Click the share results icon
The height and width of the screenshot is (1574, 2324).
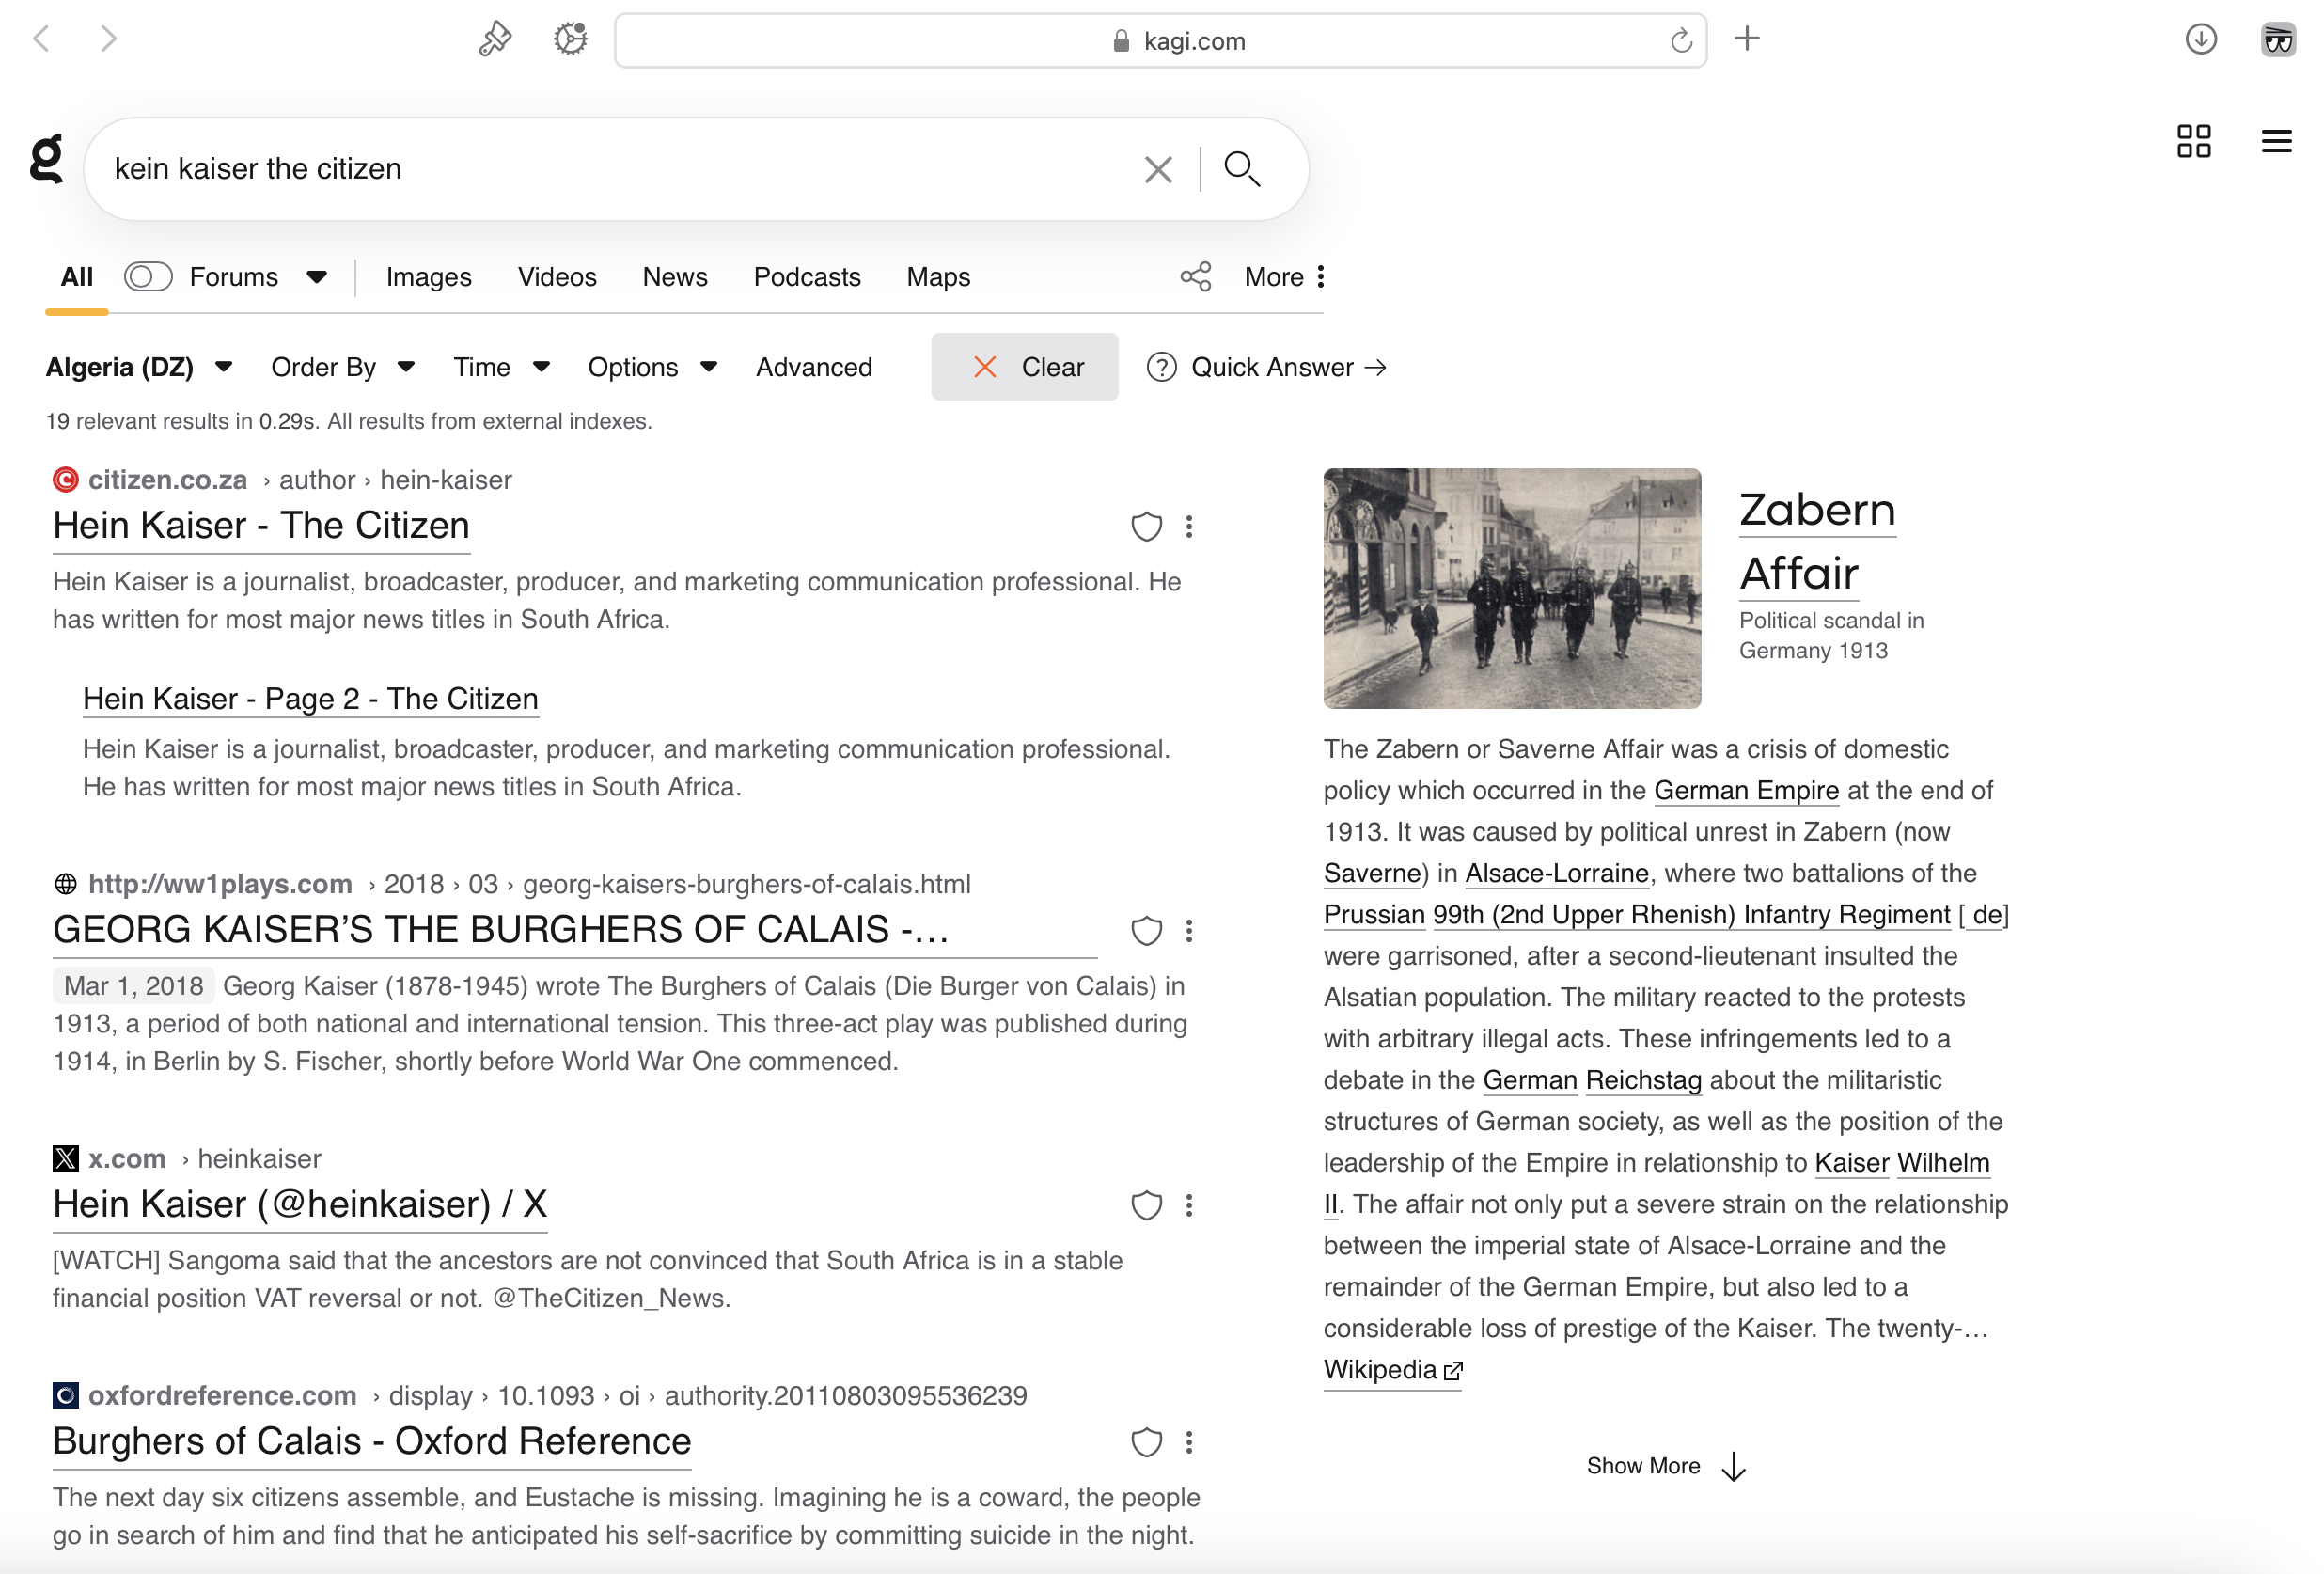[1195, 277]
